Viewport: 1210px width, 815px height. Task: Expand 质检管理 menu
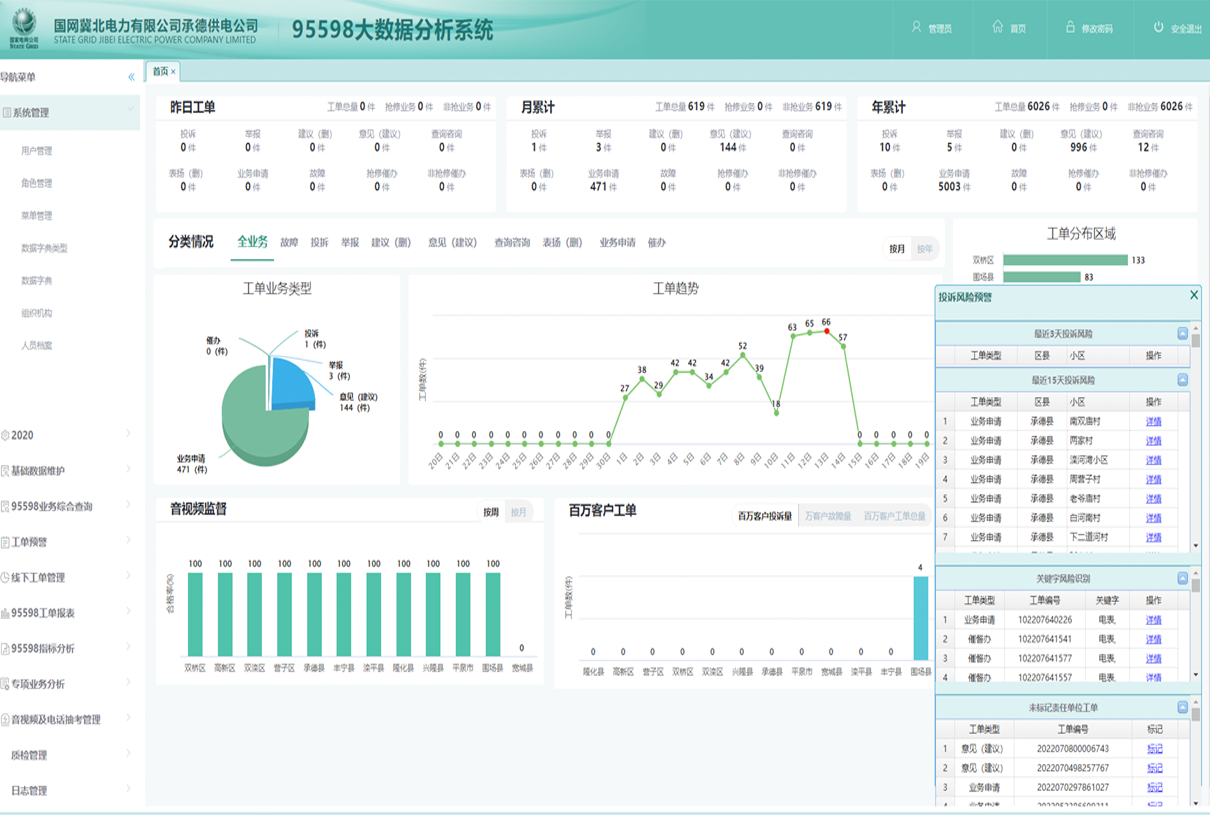point(70,755)
